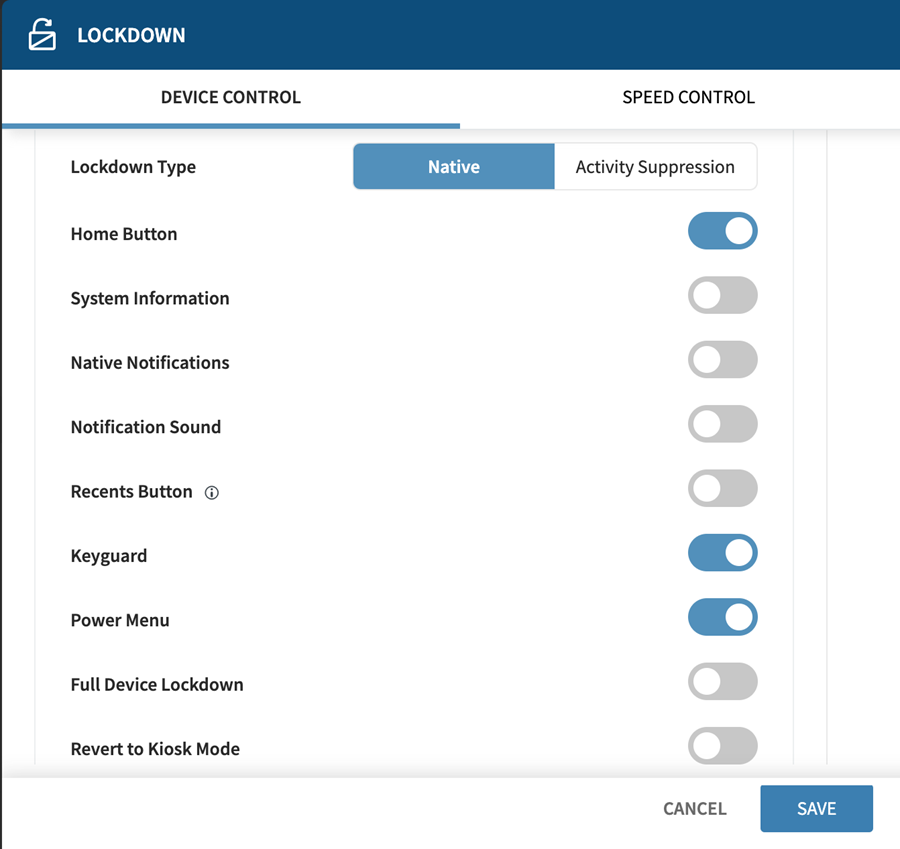Click the Recents Button info icon
This screenshot has height=849, width=900.
[x=212, y=493]
